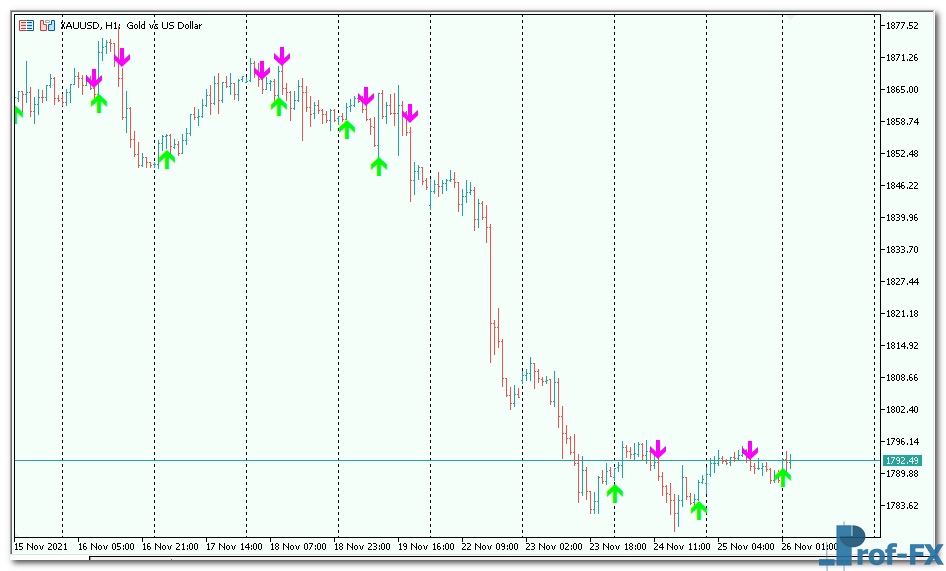Click the 1833.70 level on price axis
946x571 pixels.
pos(901,249)
